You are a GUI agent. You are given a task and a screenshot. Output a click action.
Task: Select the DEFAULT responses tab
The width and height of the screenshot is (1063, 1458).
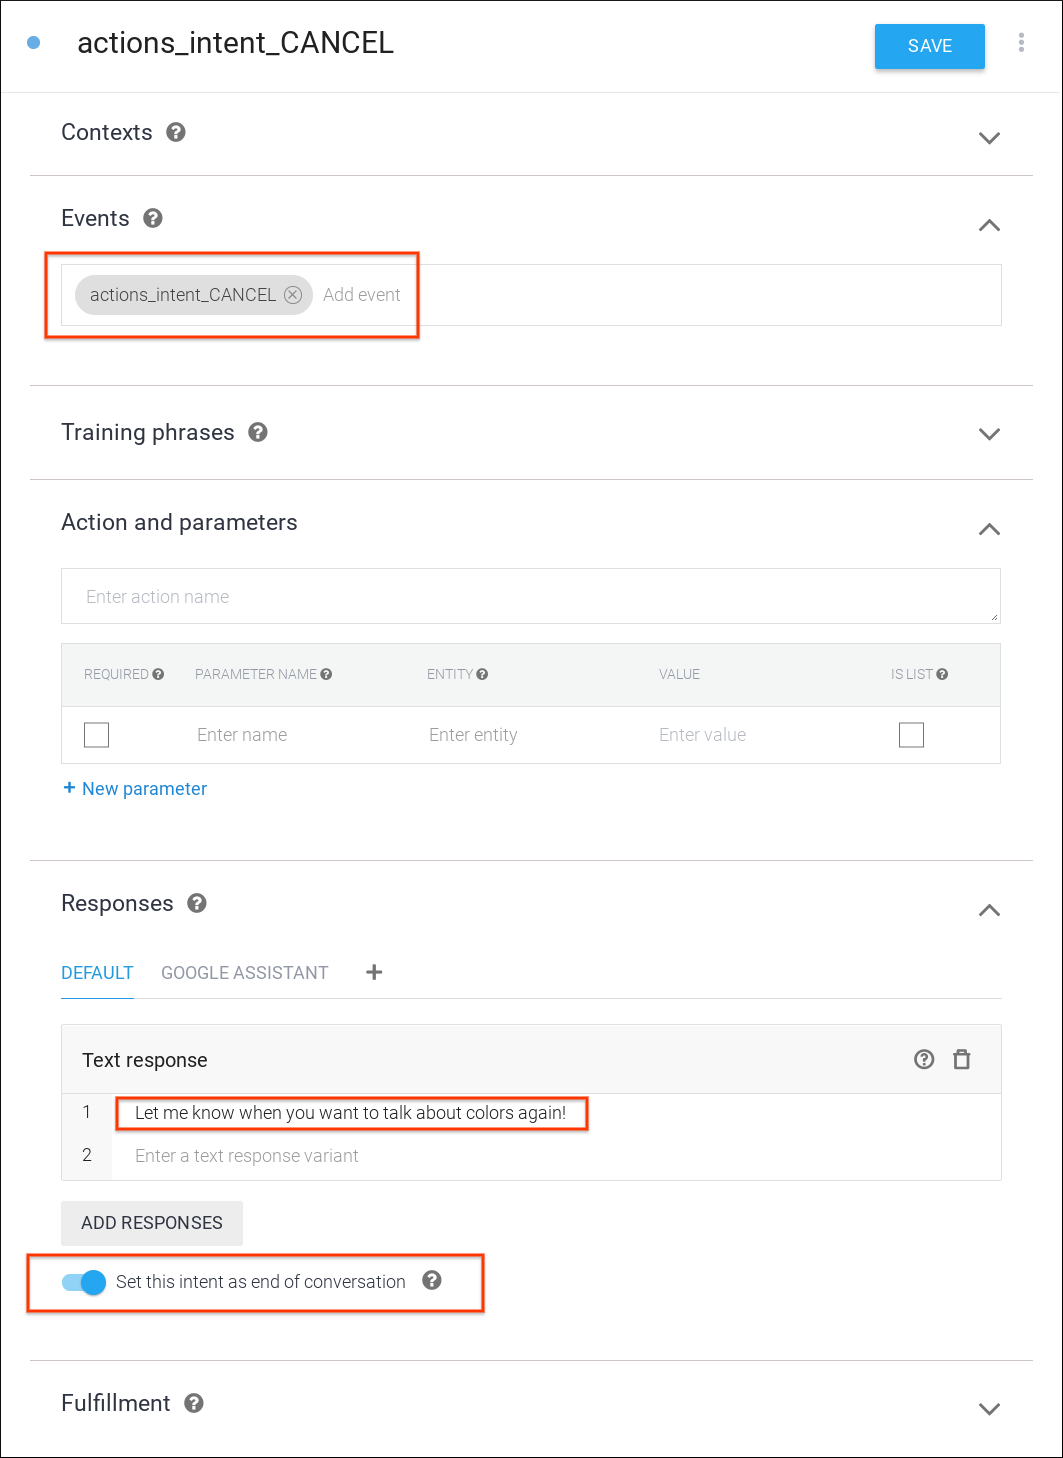coord(97,973)
